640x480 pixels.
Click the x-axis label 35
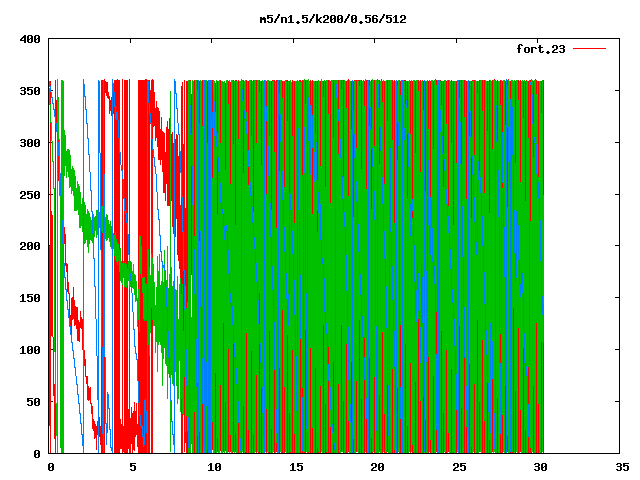click(622, 467)
